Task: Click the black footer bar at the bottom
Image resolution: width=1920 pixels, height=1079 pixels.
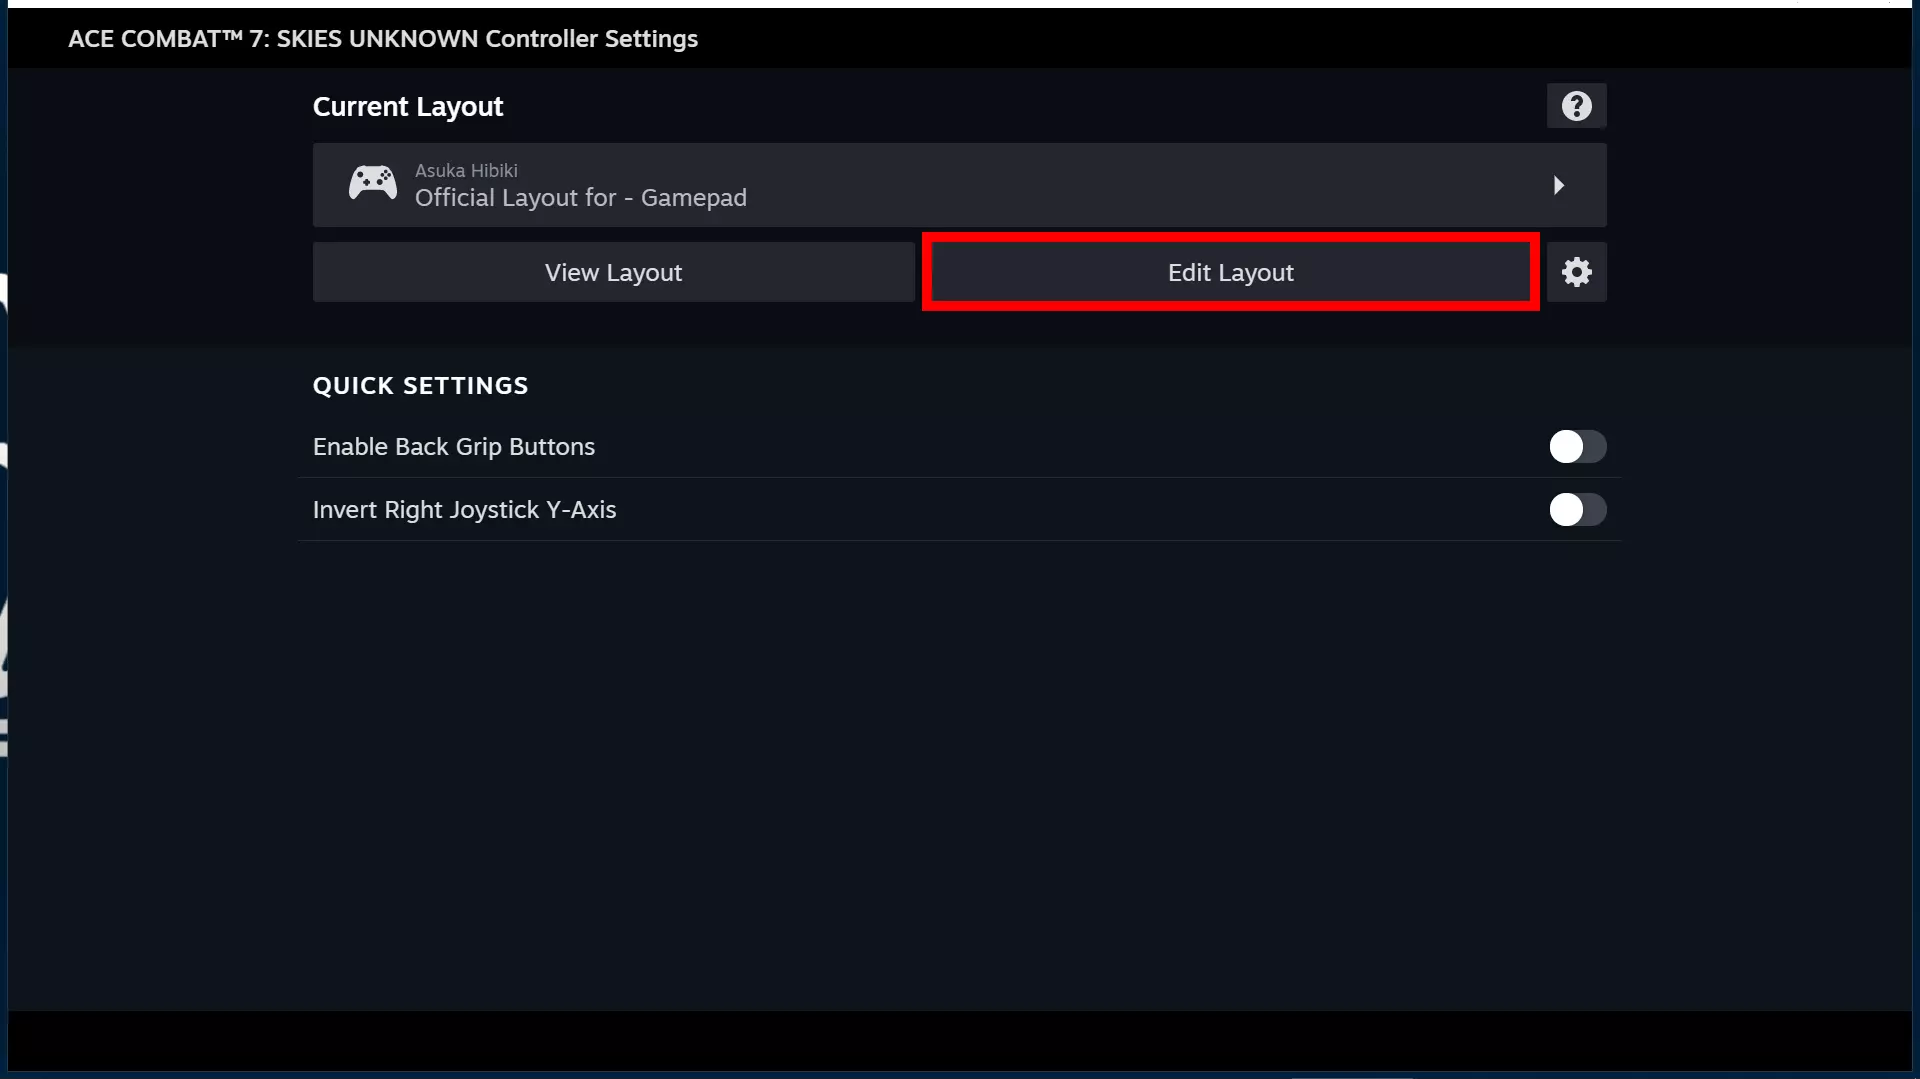Action: [x=960, y=1040]
